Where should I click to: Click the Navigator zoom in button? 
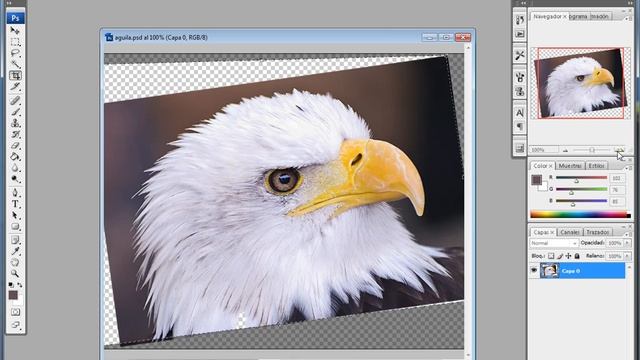(619, 150)
